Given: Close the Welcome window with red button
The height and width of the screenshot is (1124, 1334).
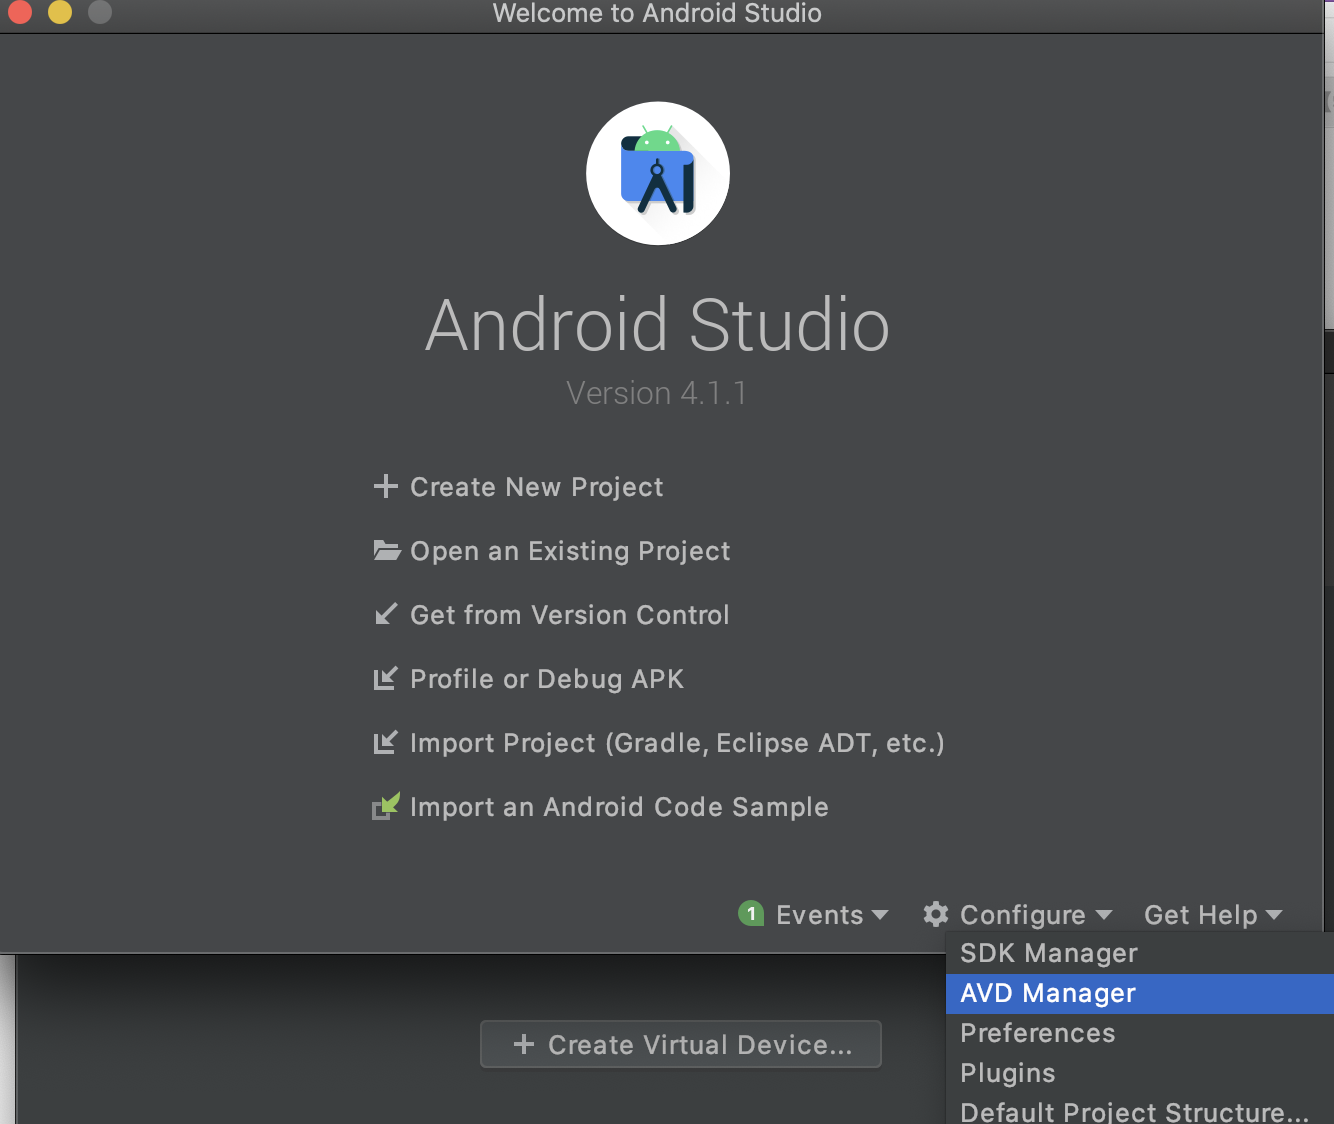Looking at the screenshot, I should (x=20, y=11).
